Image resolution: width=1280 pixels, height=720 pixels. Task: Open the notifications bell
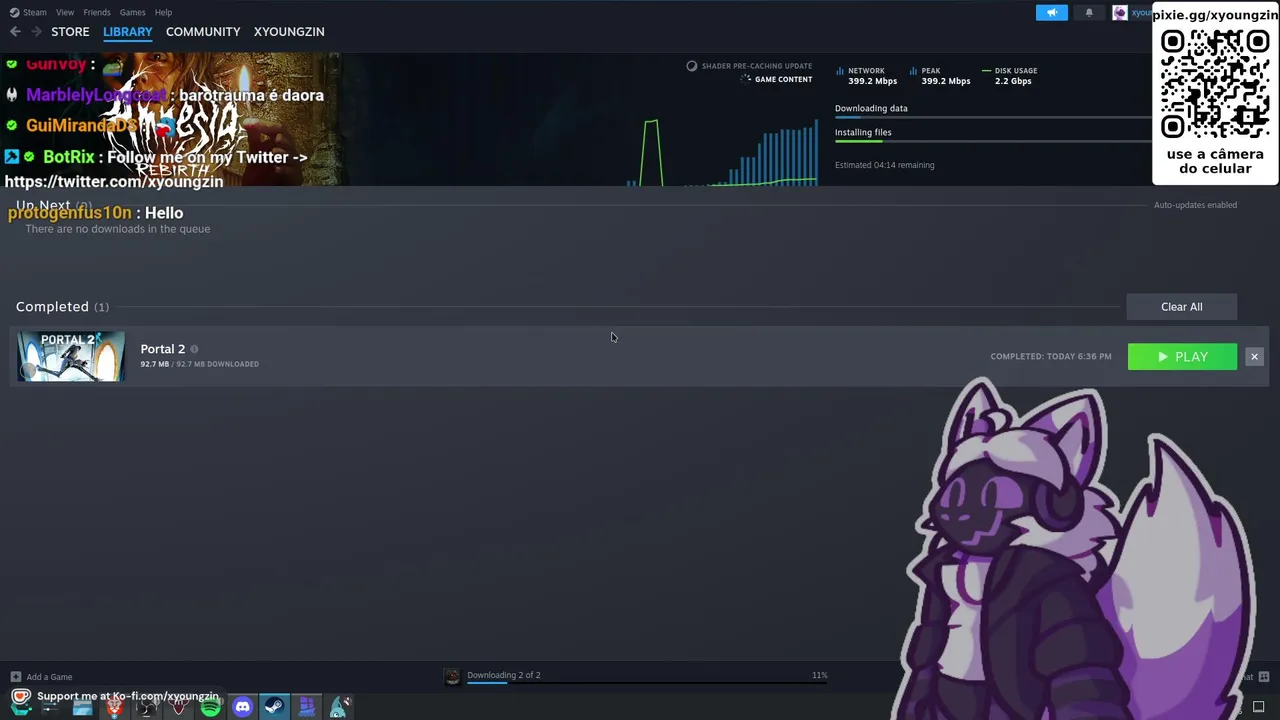pyautogui.click(x=1089, y=12)
